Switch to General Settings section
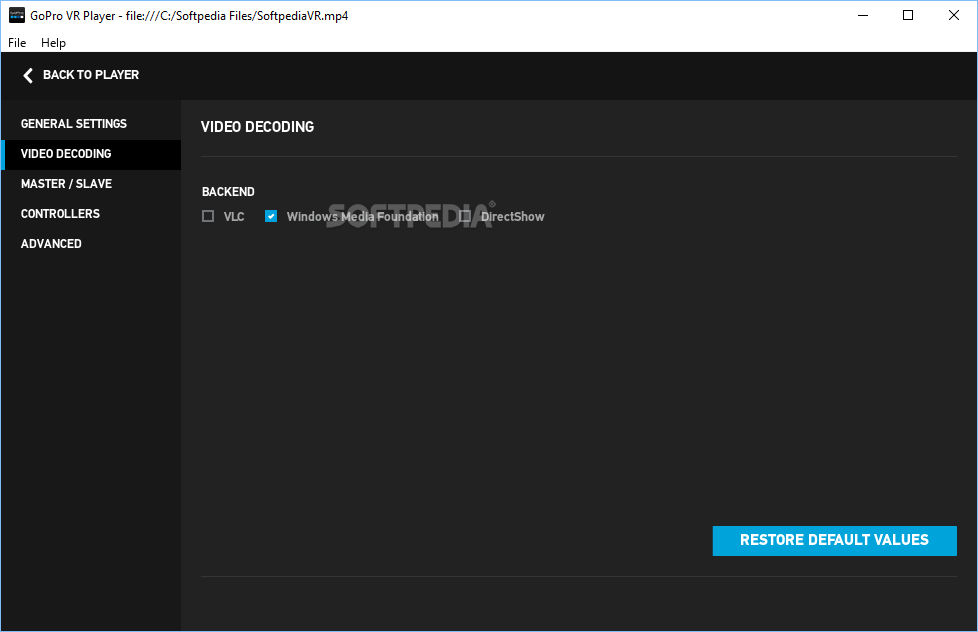 click(x=92, y=124)
